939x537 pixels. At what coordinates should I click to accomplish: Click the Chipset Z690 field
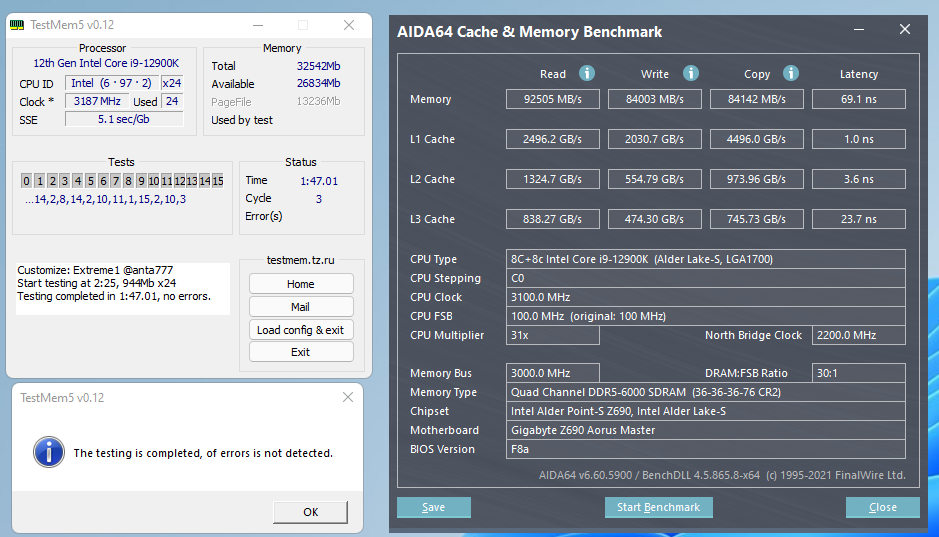(705, 411)
